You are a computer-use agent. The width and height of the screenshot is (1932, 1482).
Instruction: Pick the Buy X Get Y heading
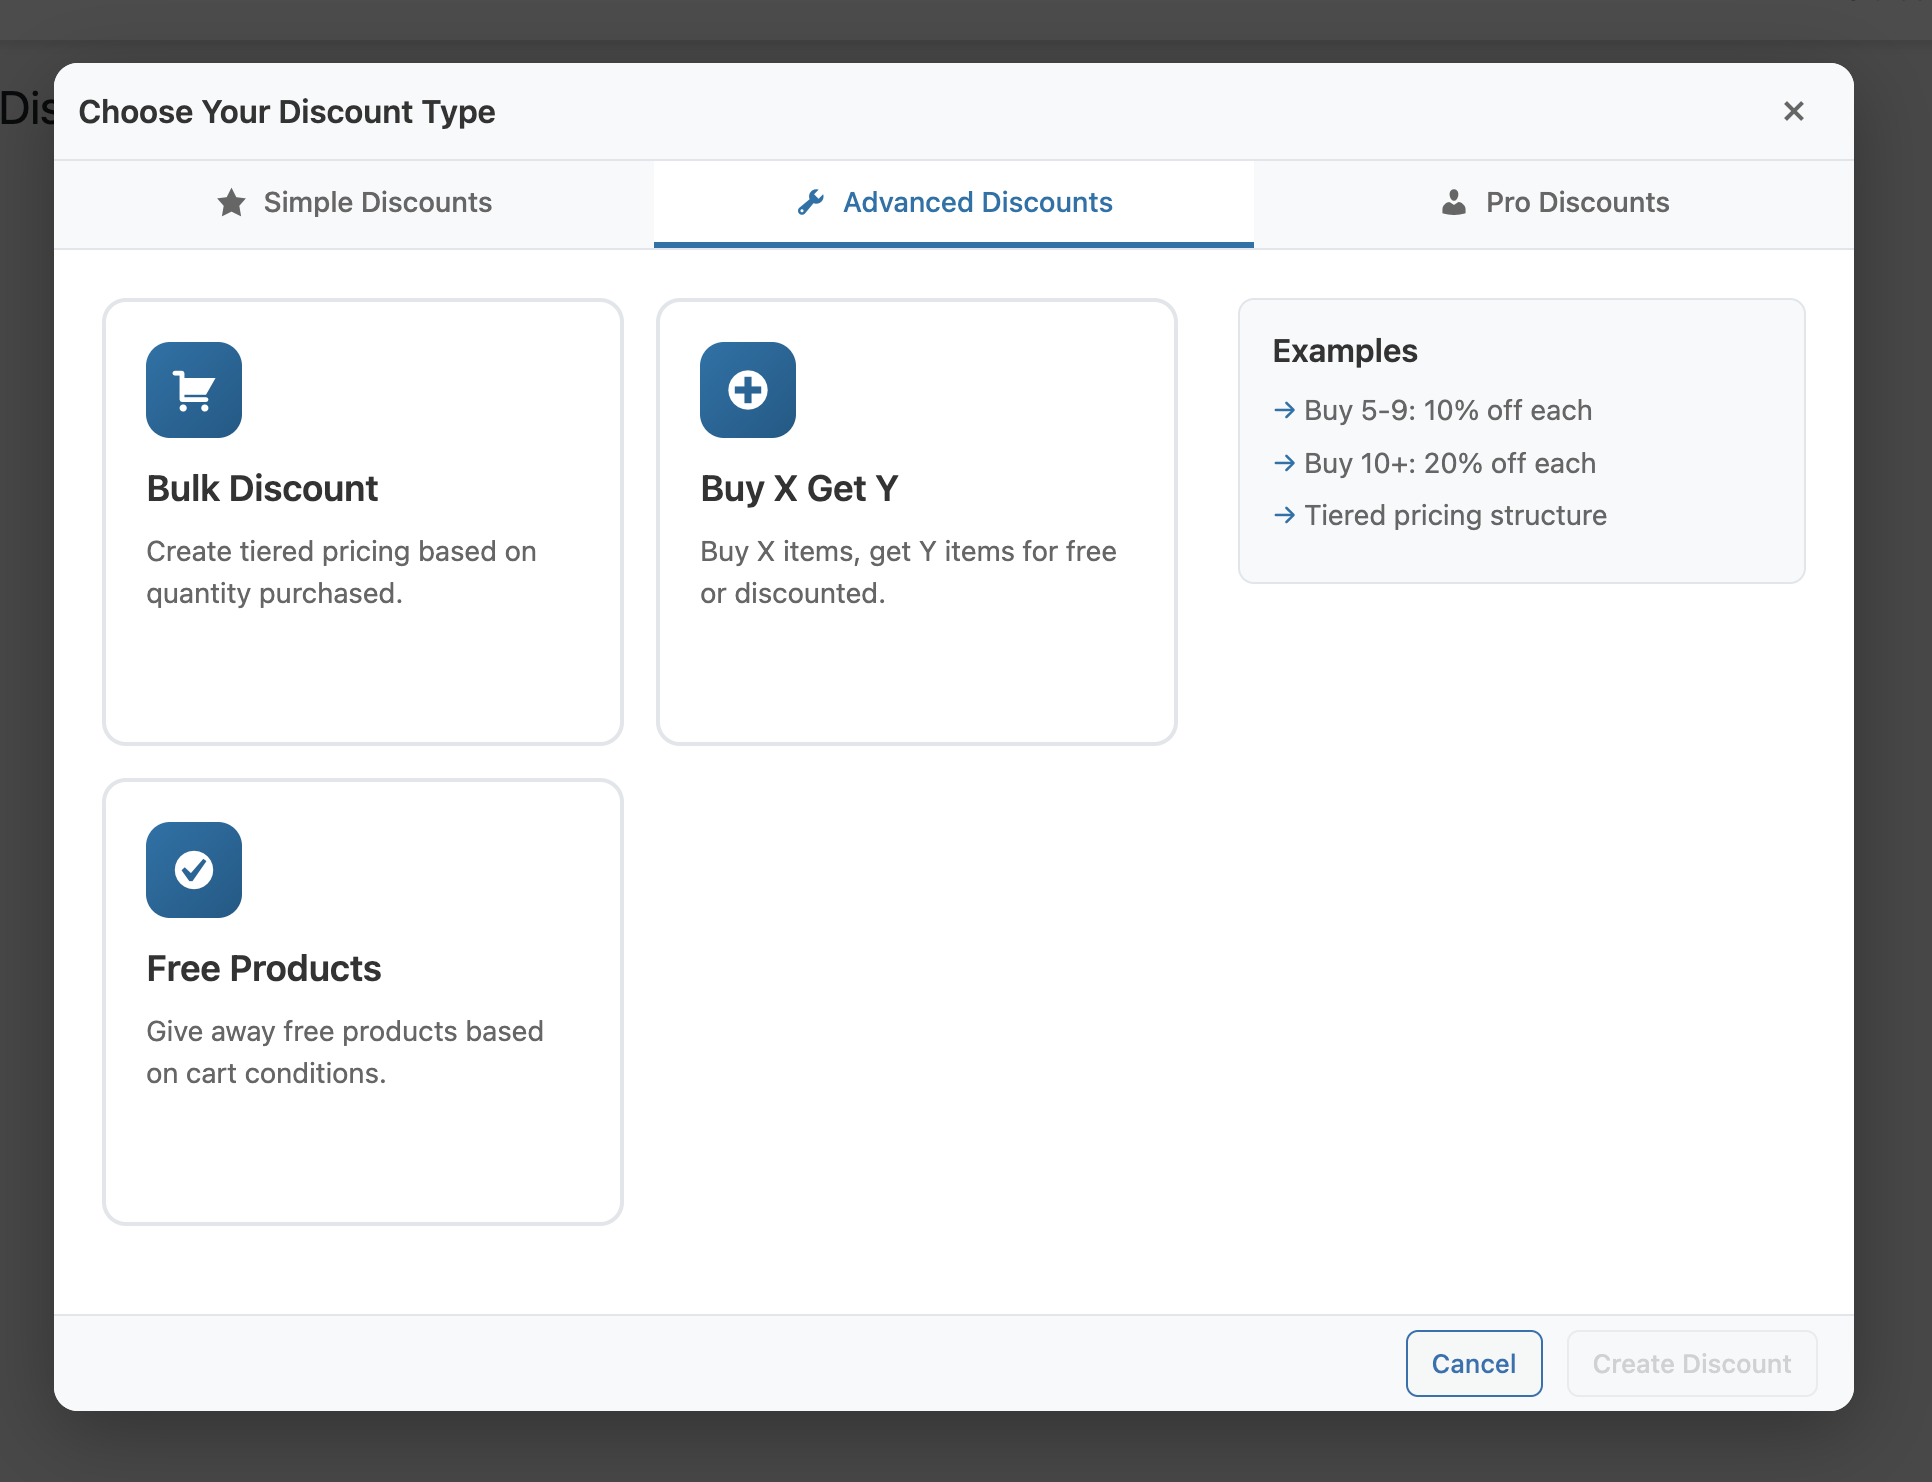799,489
